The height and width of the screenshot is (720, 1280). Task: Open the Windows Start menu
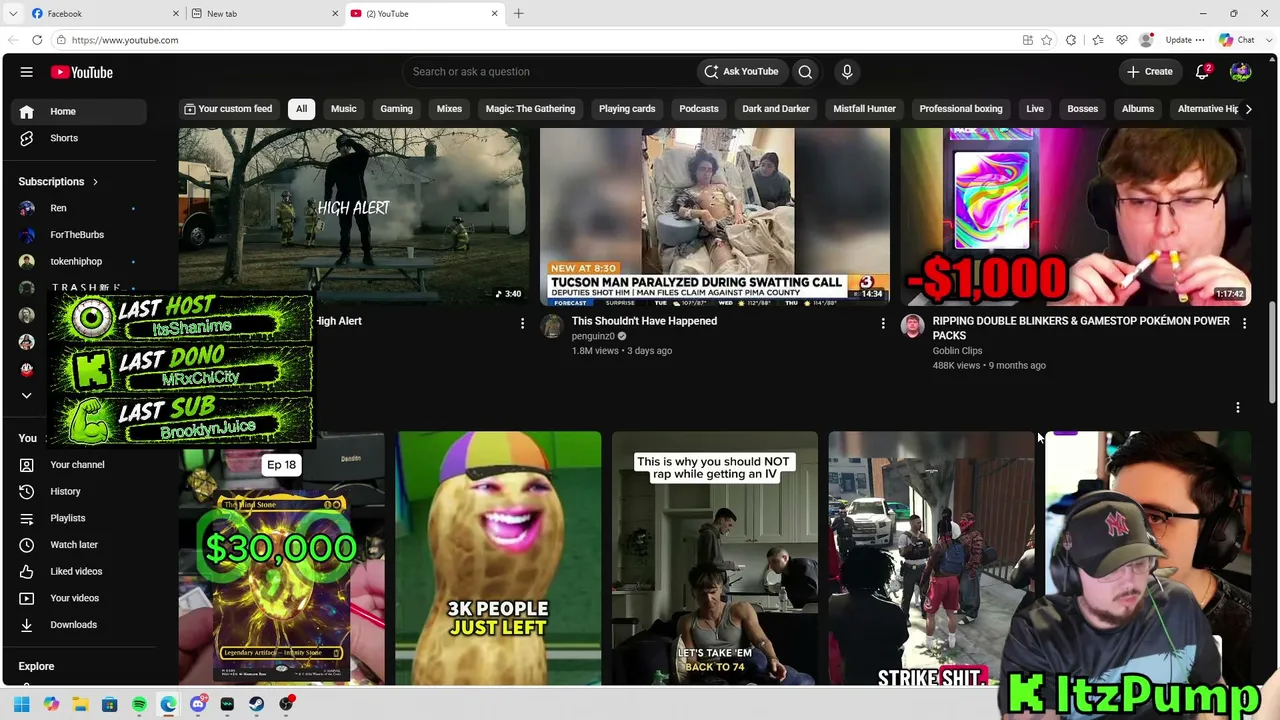[22, 704]
